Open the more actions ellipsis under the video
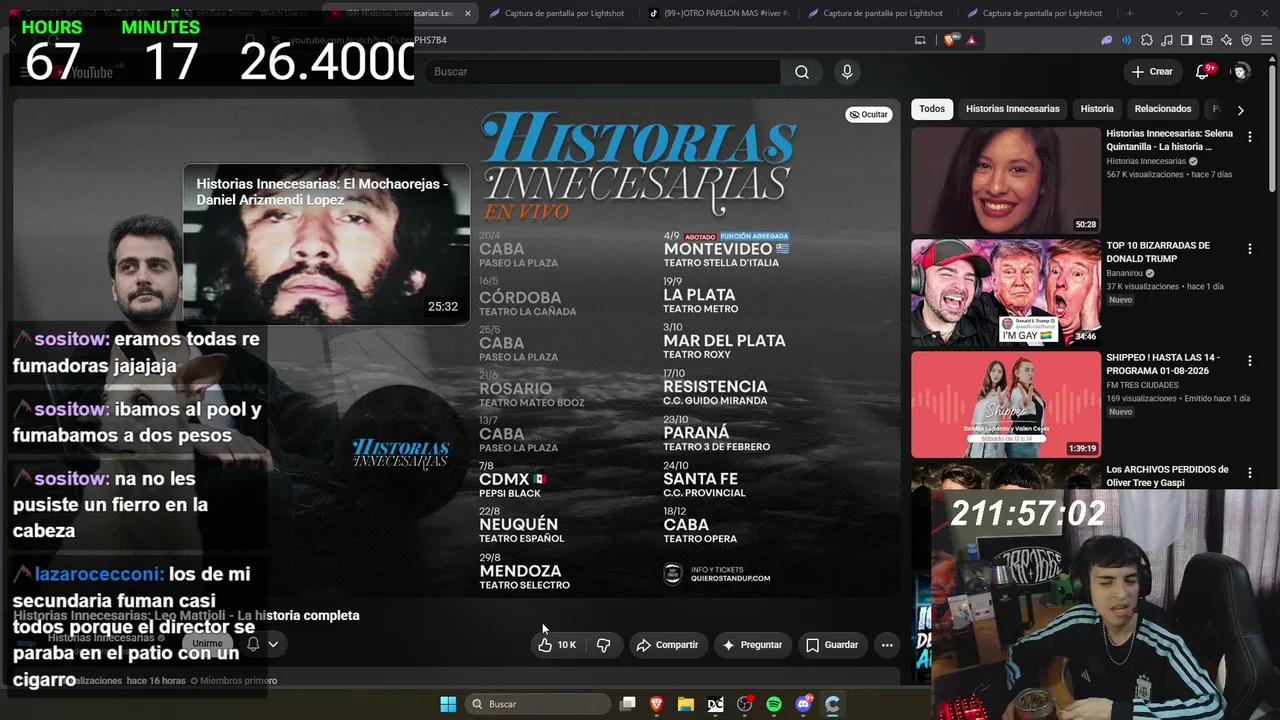Screen dimensions: 1280x720 (887, 645)
